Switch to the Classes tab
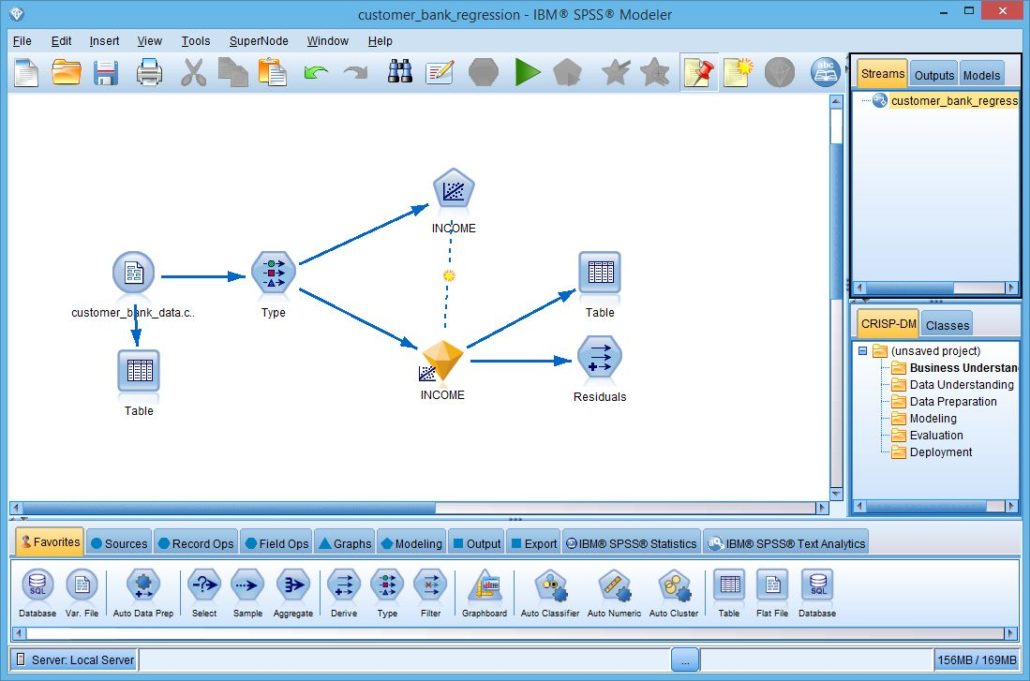 coord(947,324)
